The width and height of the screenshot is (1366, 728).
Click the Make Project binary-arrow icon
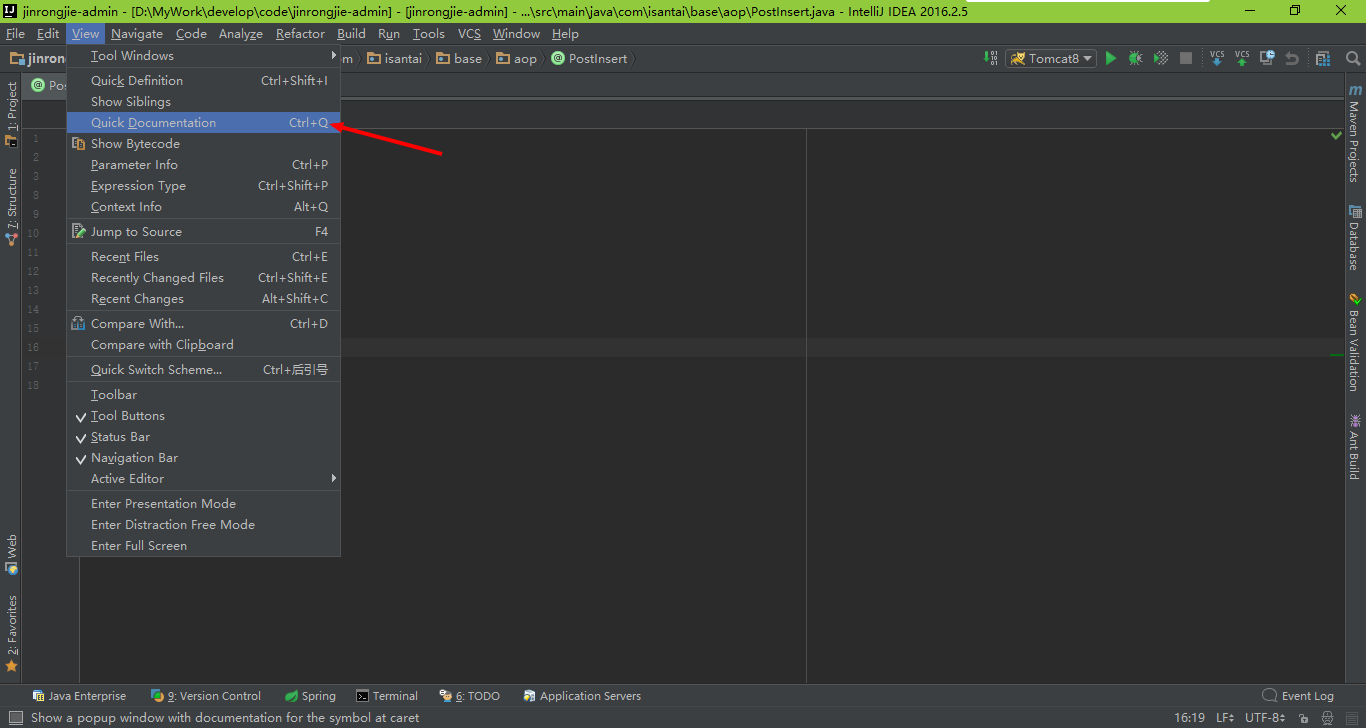[x=990, y=59]
